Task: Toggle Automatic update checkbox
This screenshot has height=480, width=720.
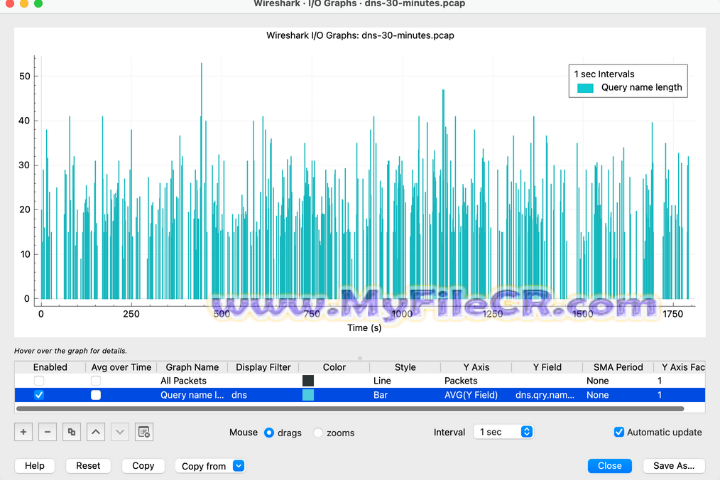Action: [x=619, y=432]
